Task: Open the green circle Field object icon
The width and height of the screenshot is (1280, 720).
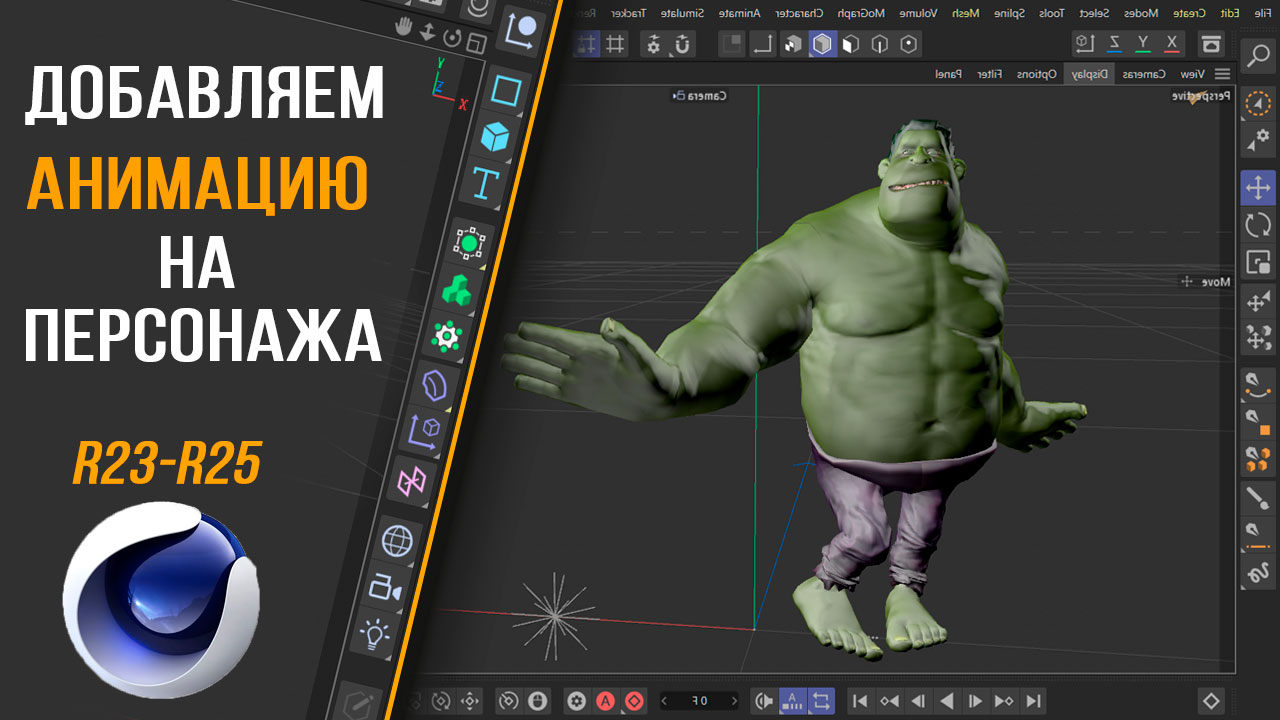Action: pos(469,242)
